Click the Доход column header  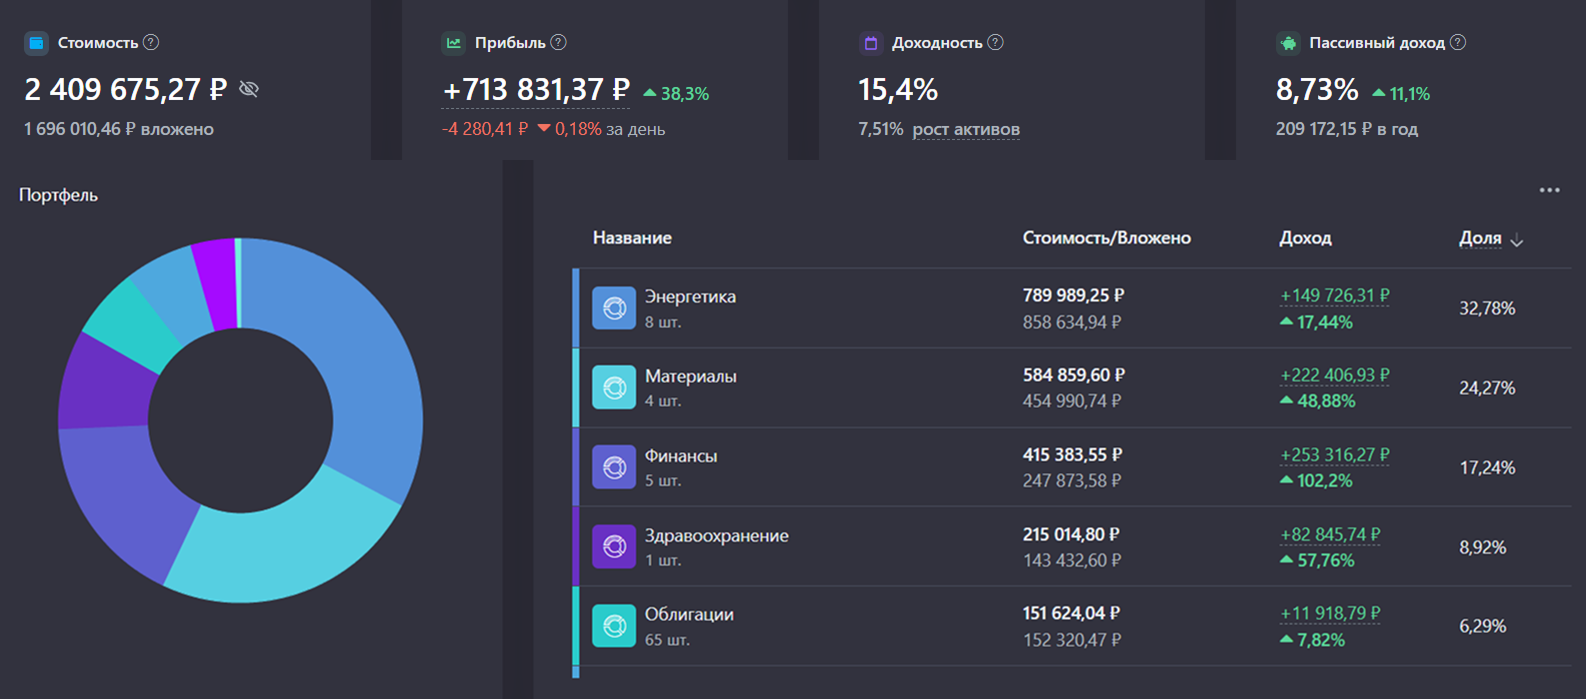[x=1305, y=238]
